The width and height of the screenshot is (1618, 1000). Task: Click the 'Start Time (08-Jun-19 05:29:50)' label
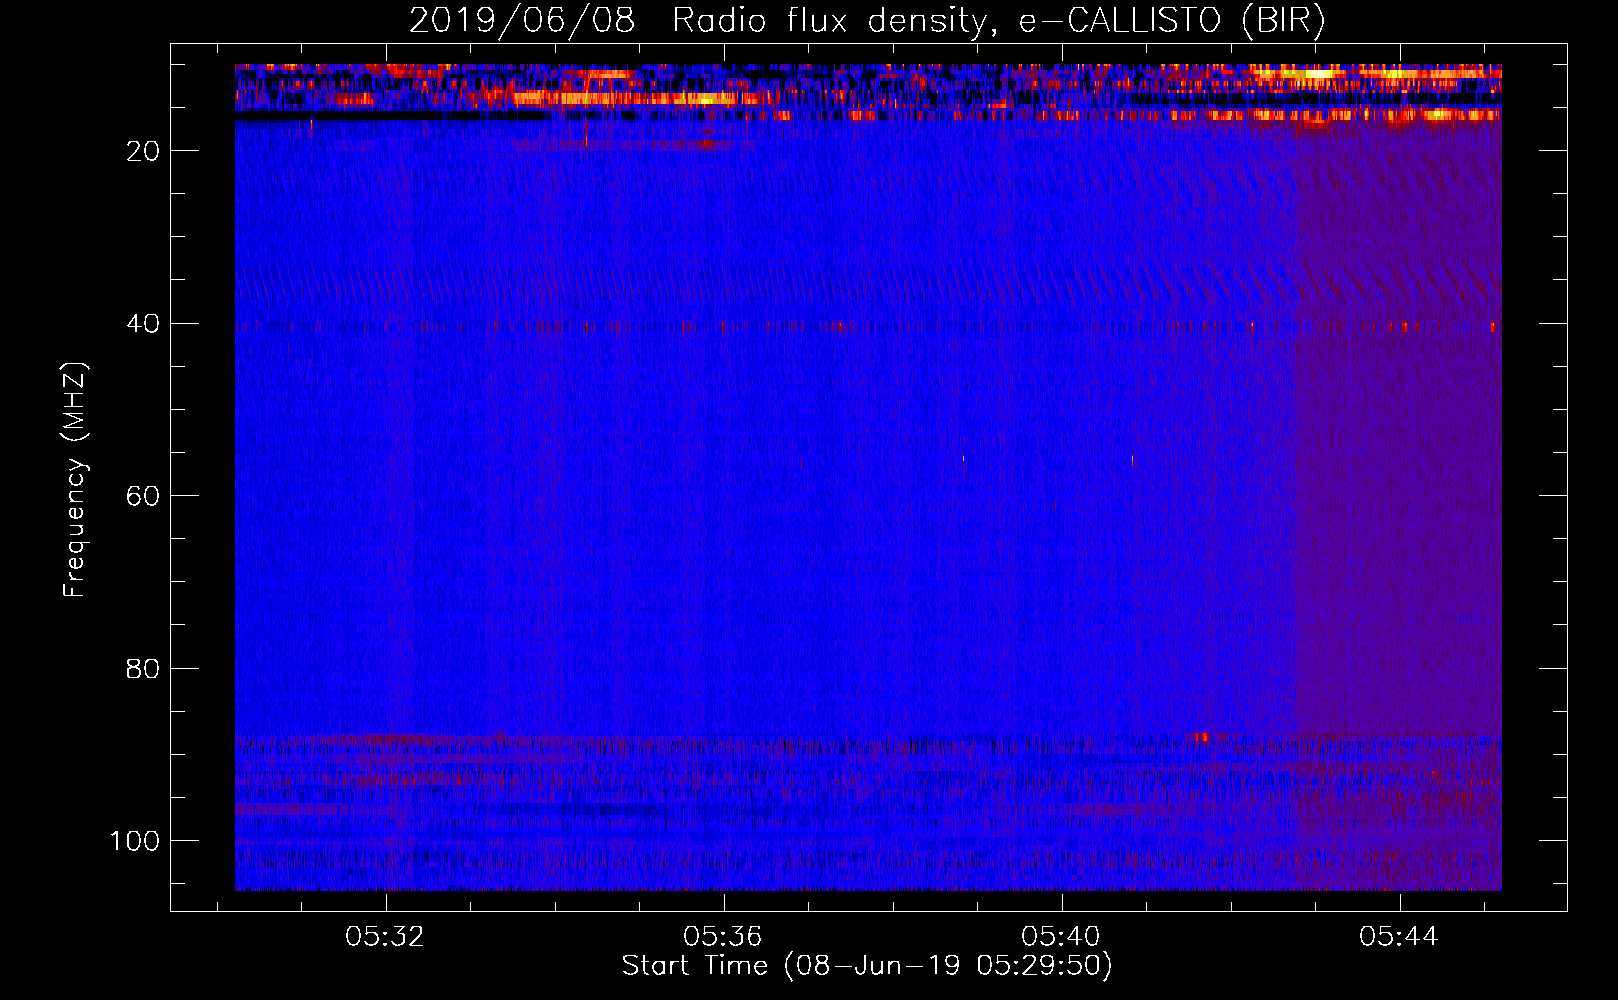pyautogui.click(x=867, y=966)
